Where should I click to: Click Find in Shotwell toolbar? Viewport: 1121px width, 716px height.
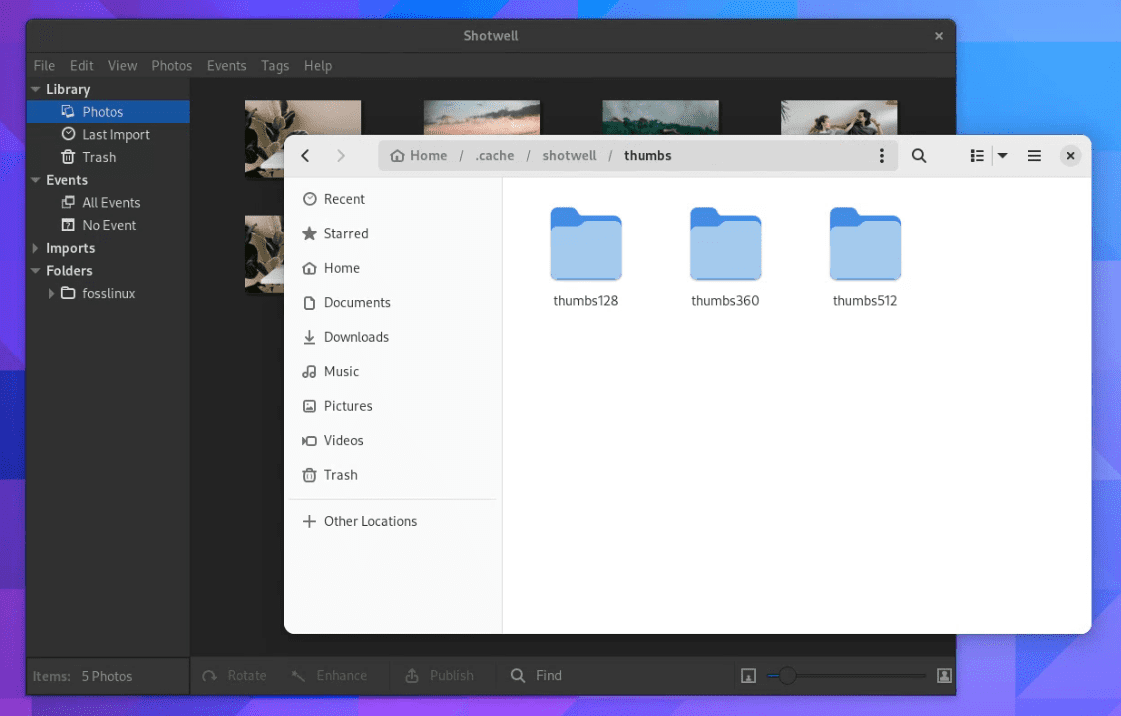click(536, 676)
